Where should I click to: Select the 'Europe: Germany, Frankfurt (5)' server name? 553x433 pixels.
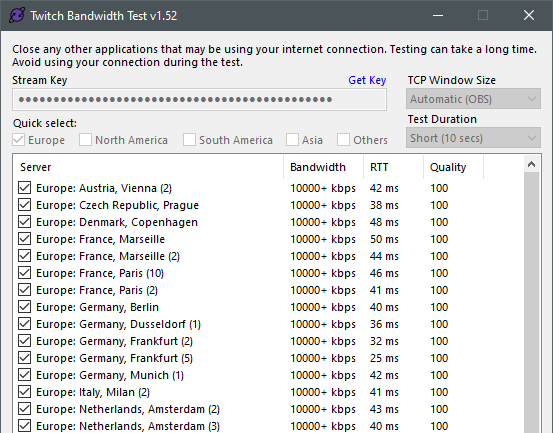coord(114,358)
